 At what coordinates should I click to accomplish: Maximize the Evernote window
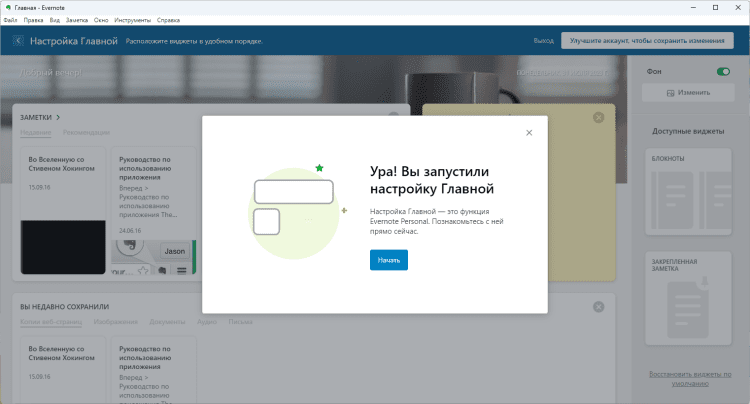(x=716, y=7)
